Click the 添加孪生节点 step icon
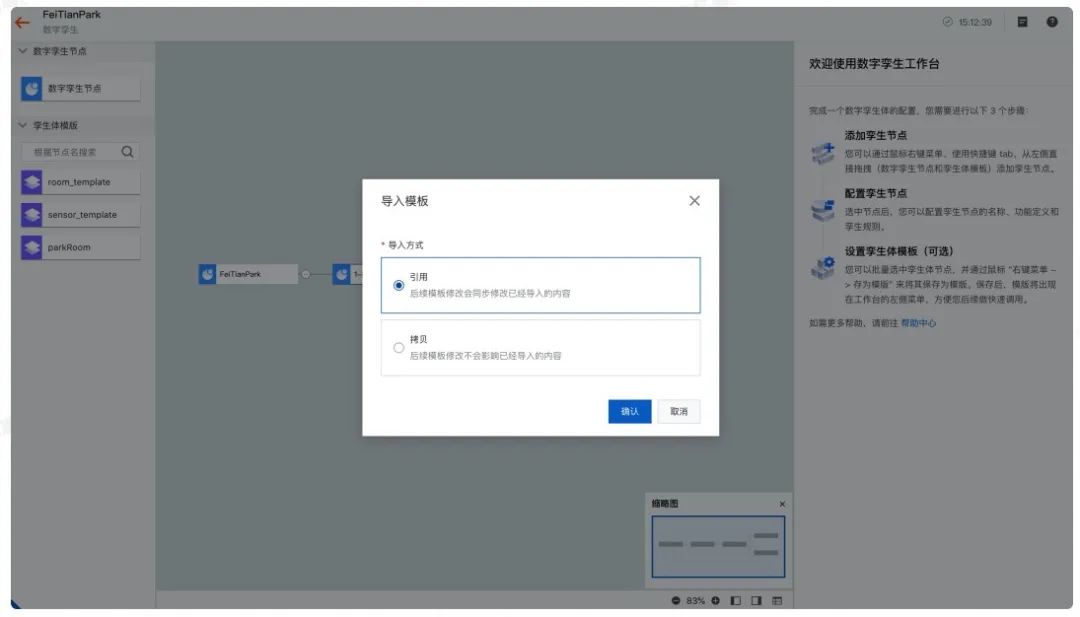The width and height of the screenshot is (1080, 617). pyautogui.click(x=823, y=153)
